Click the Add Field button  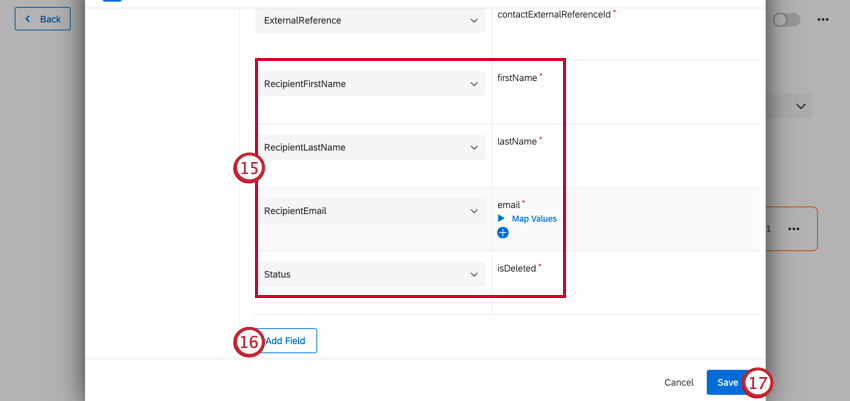coord(287,341)
